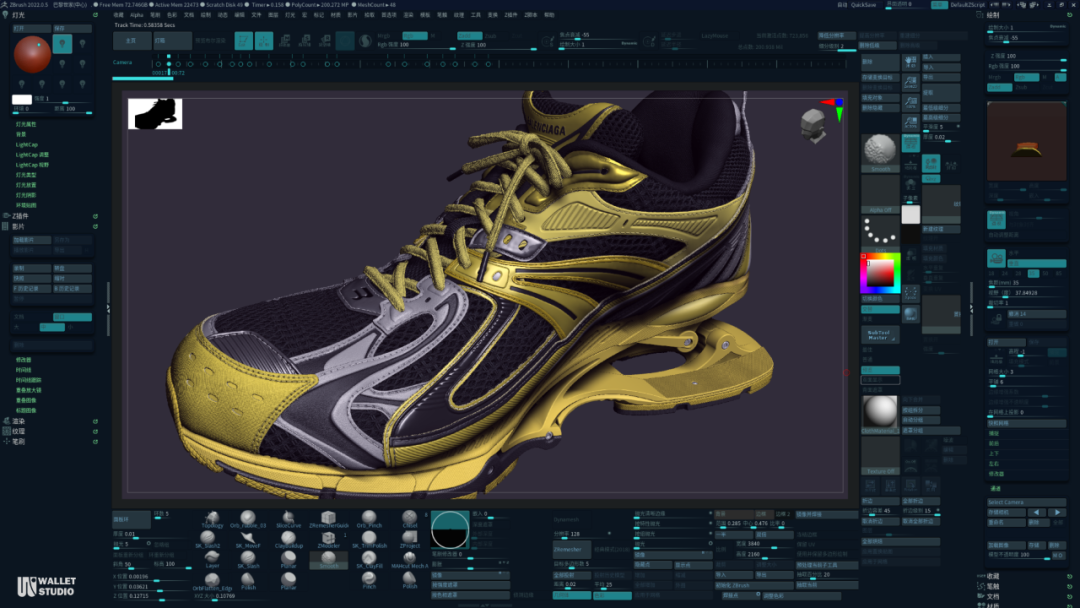The image size is (1080, 608).
Task: Toggle Zadd in the right draw panel
Action: point(999,87)
